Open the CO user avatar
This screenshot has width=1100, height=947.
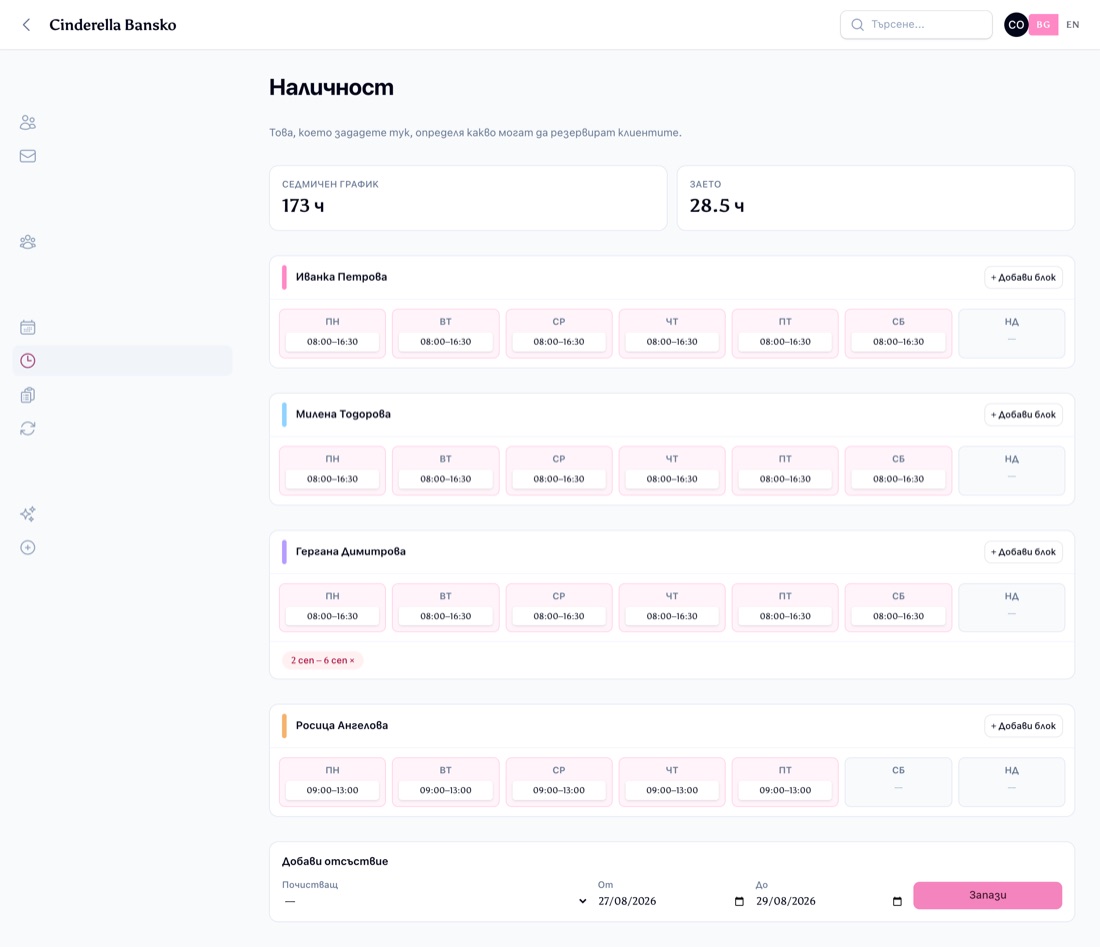point(1016,25)
